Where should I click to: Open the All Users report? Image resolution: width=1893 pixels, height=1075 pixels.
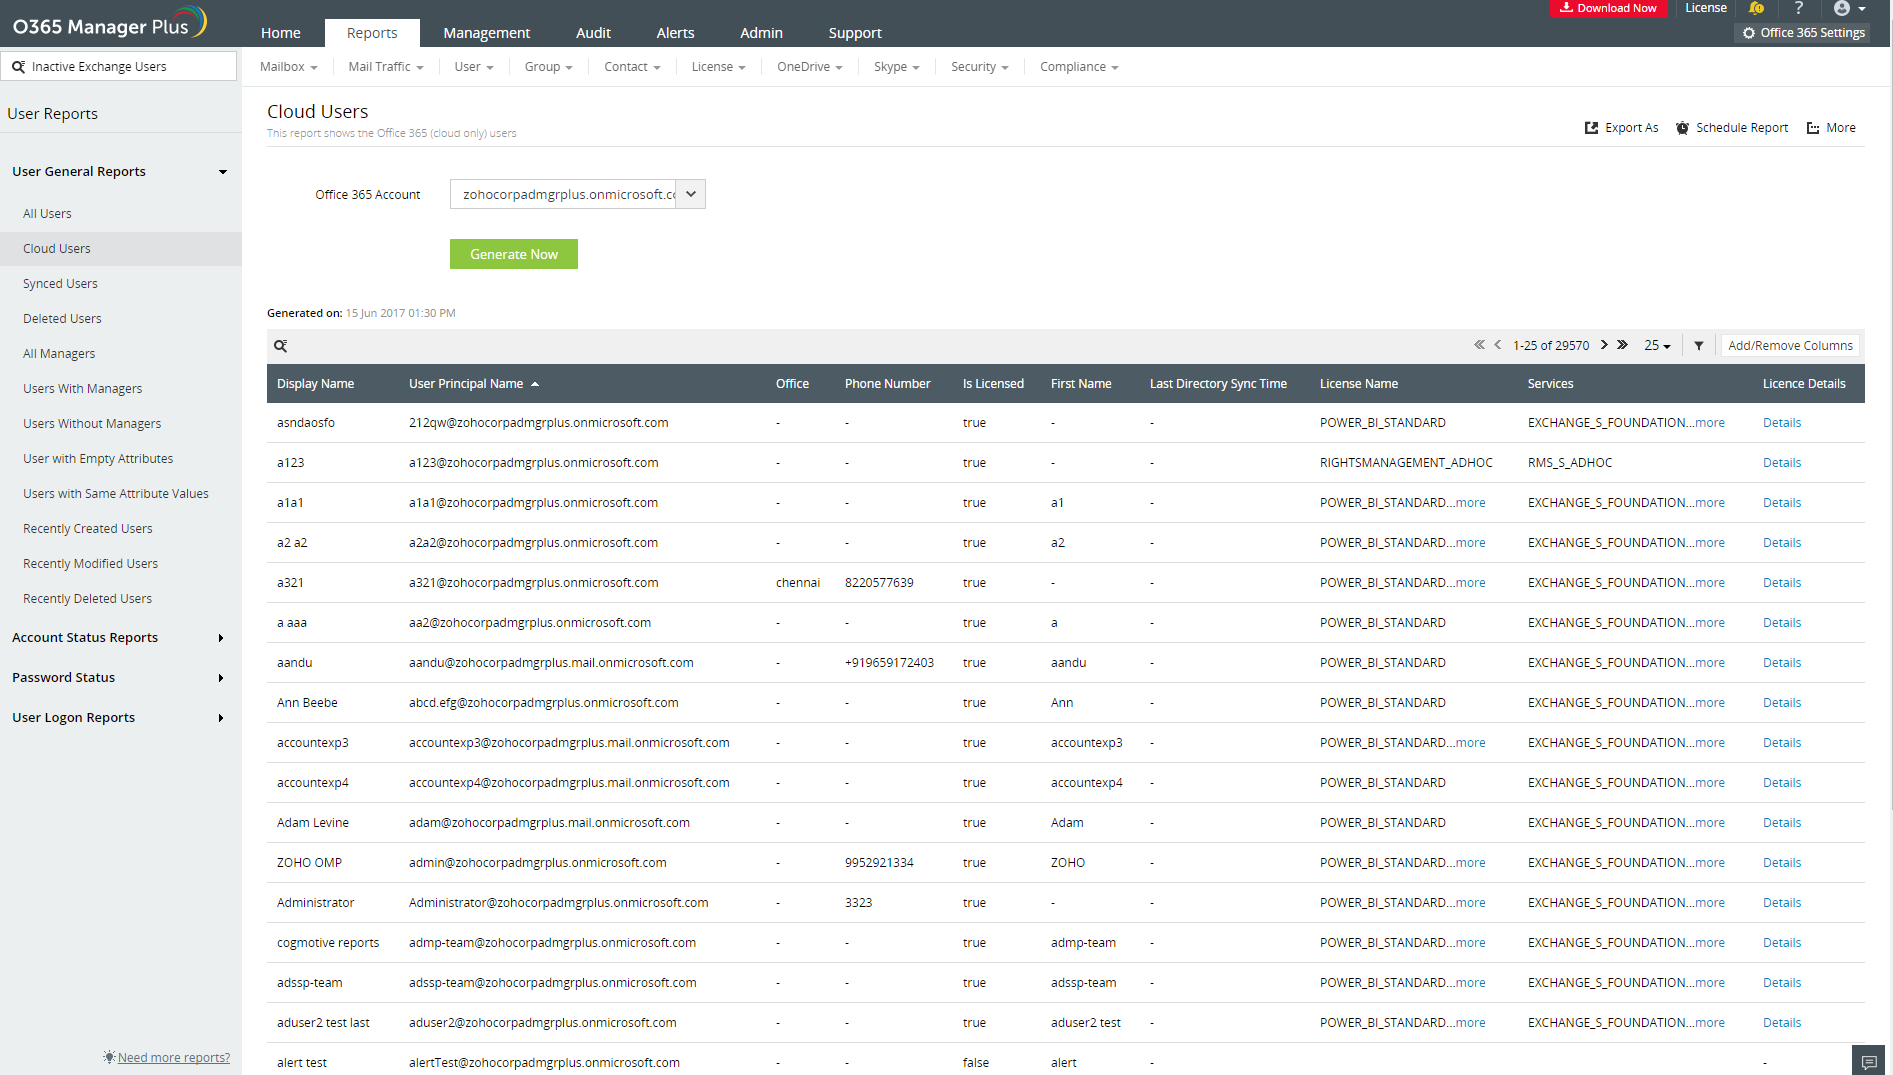click(x=47, y=214)
